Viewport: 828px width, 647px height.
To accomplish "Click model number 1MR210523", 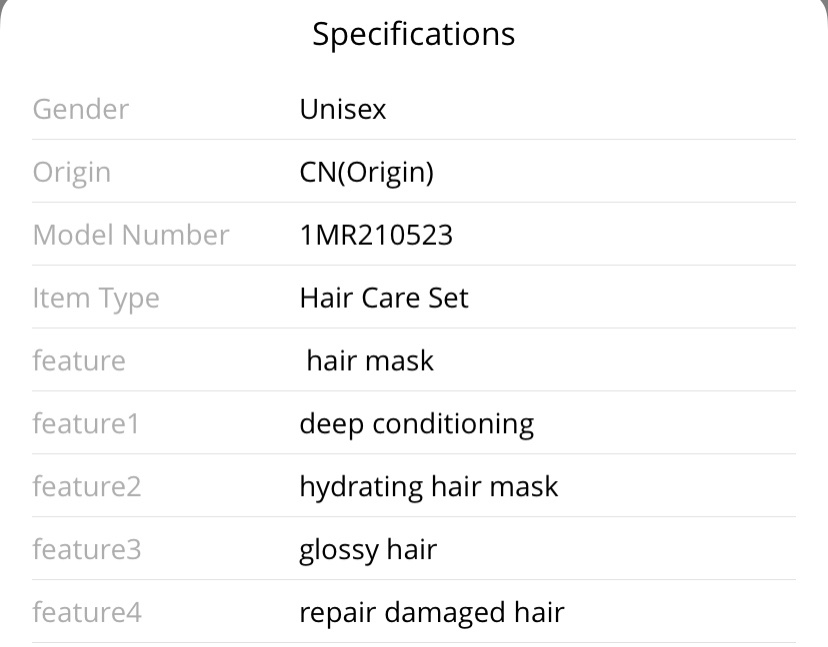I will pyautogui.click(x=376, y=235).
